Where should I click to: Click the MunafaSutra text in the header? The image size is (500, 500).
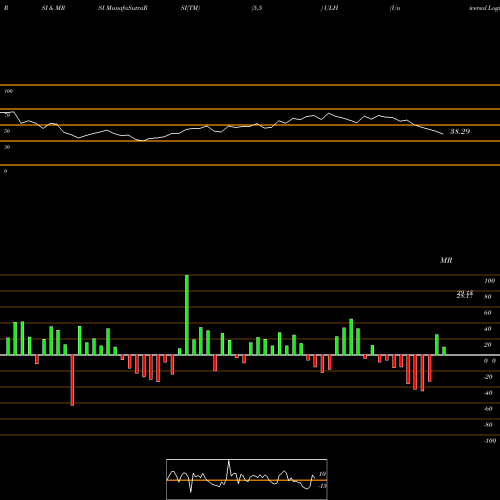coord(126,8)
